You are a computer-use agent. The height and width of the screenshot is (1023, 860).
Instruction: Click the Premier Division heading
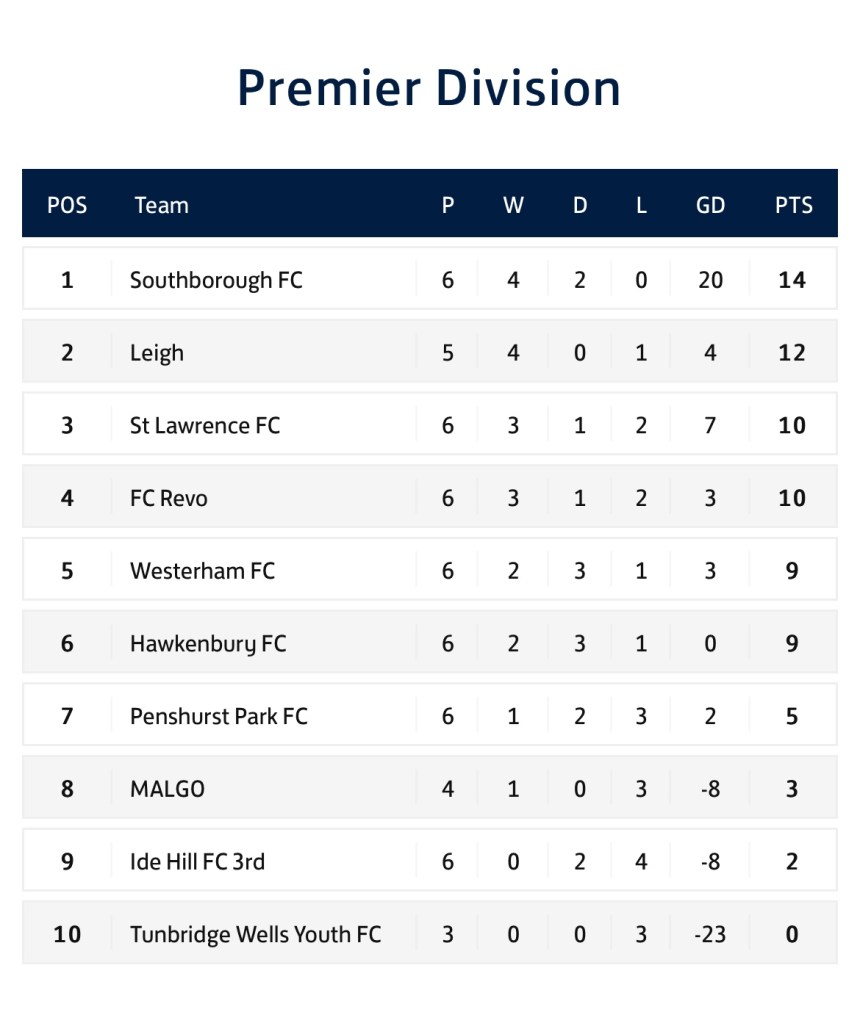pos(429,88)
